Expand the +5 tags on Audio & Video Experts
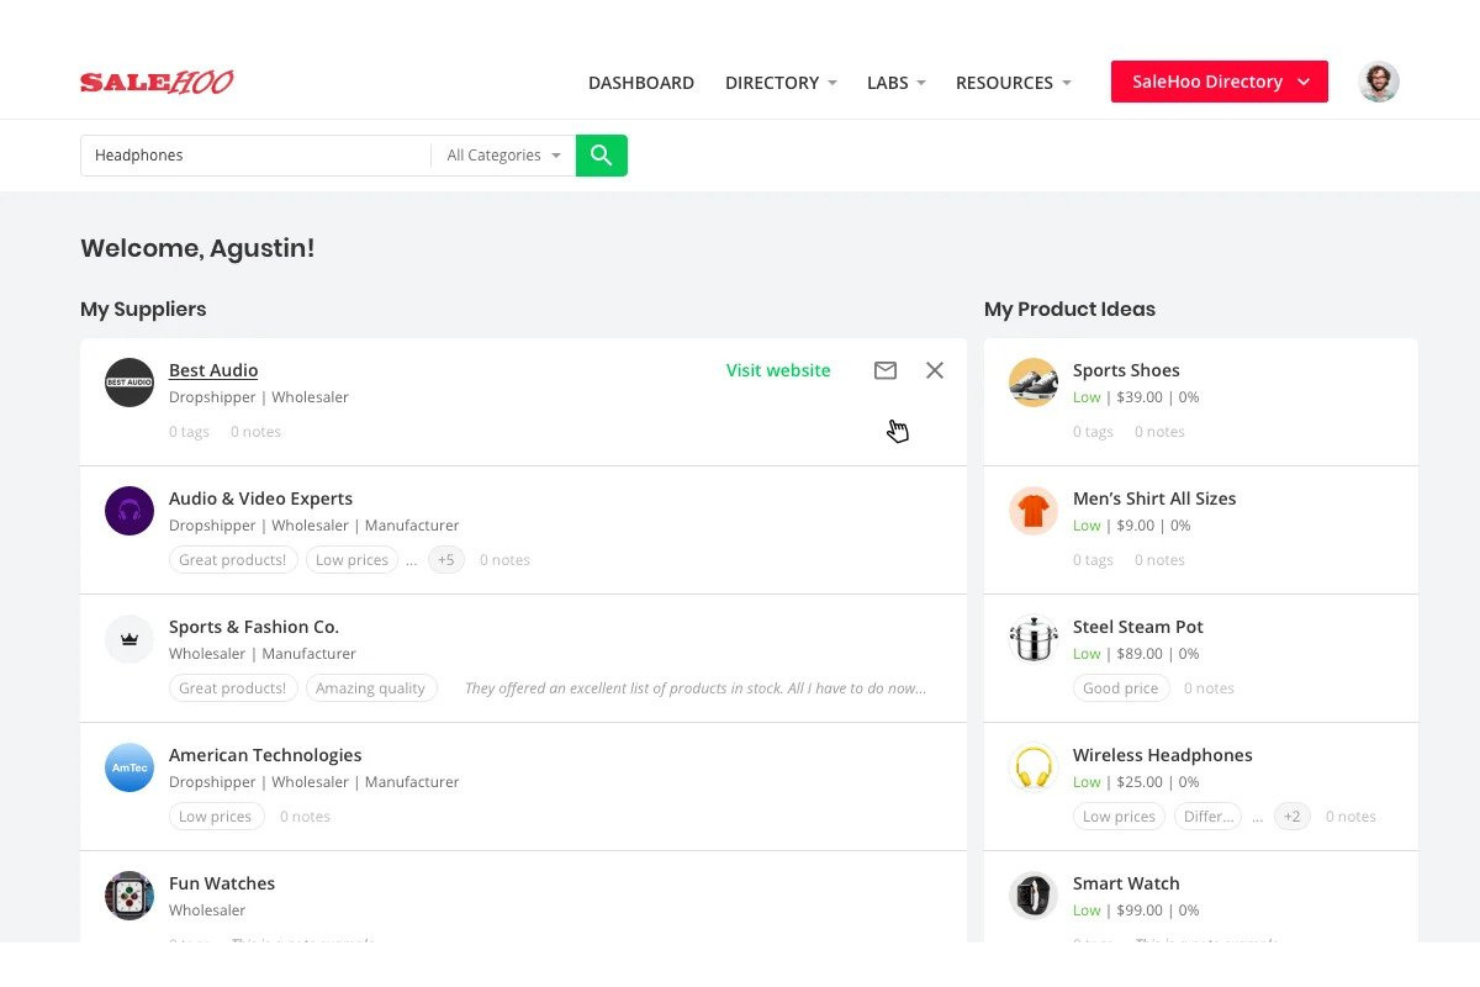The height and width of the screenshot is (987, 1480). pos(446,560)
